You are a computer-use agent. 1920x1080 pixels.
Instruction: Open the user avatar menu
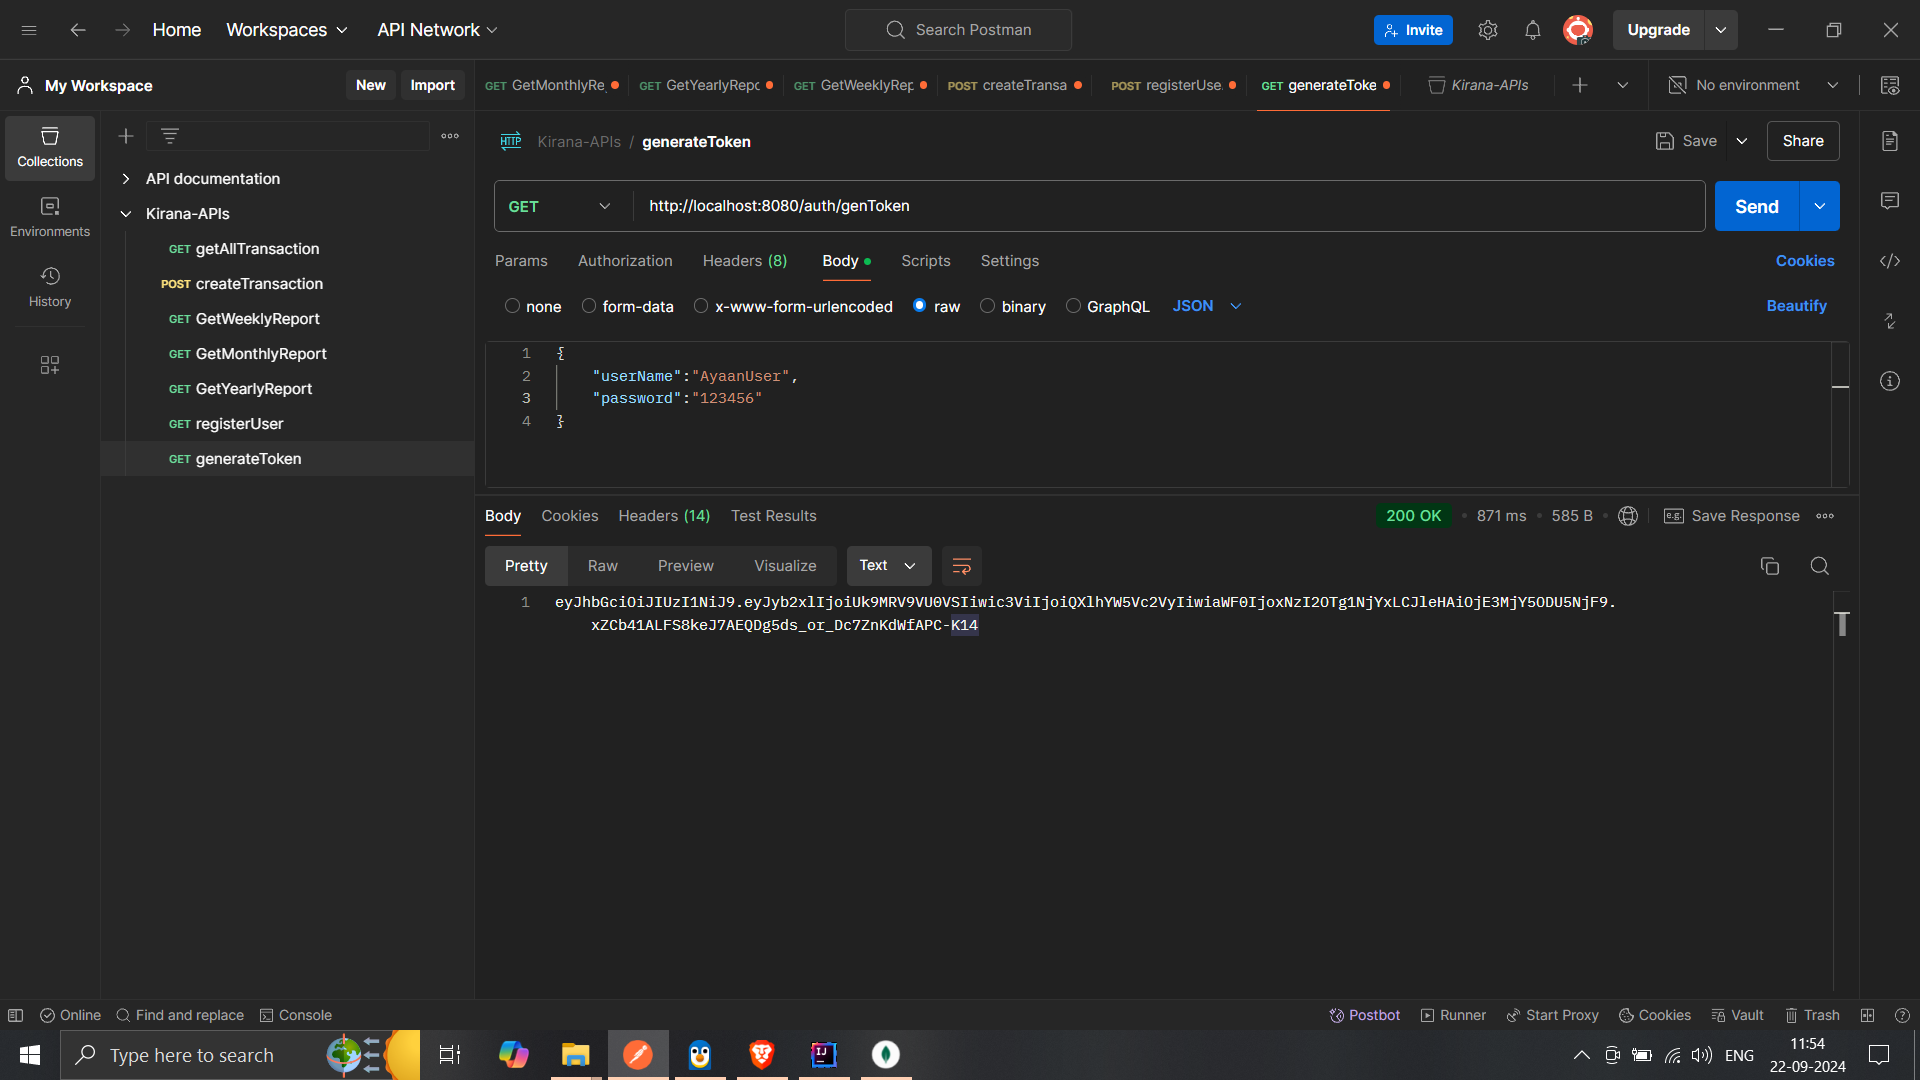click(x=1578, y=30)
